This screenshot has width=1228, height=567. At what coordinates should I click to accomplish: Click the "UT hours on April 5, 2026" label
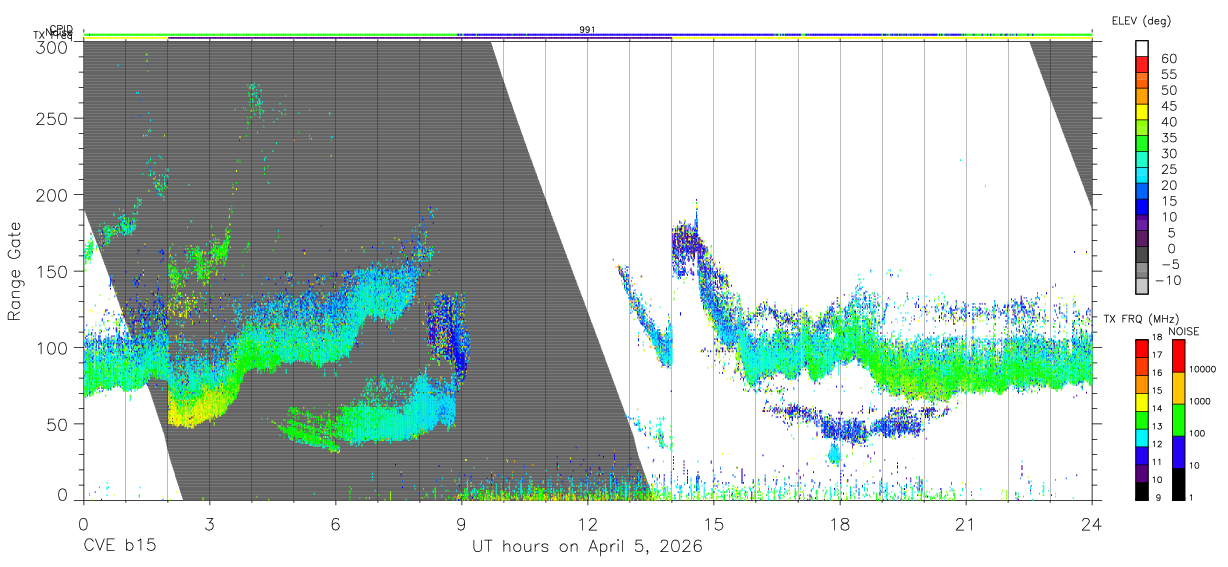pos(587,547)
